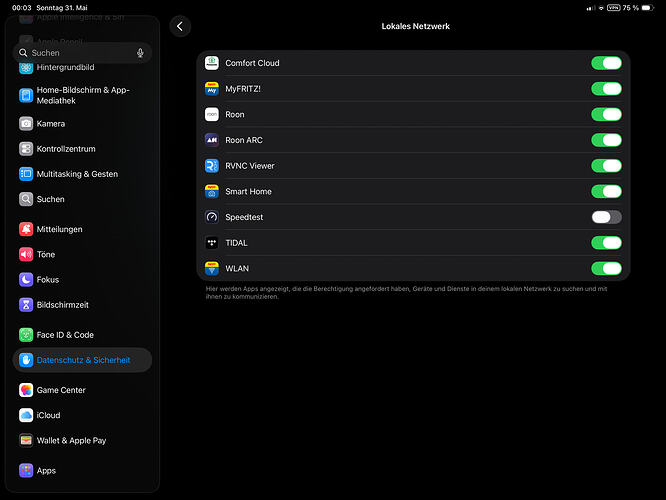Tap the MyFRITZ! app icon
Screen dimensions: 666x500
point(212,89)
